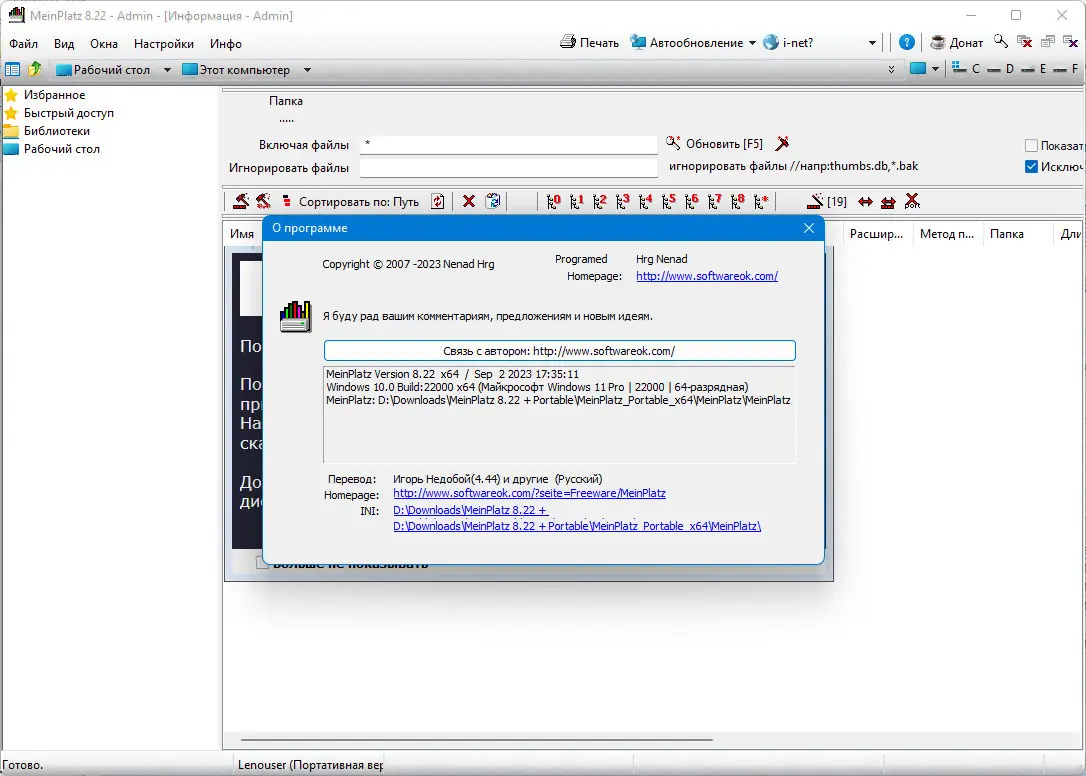Click the first hammer icon in list toolbar
This screenshot has width=1086, height=776.
pyautogui.click(x=241, y=201)
